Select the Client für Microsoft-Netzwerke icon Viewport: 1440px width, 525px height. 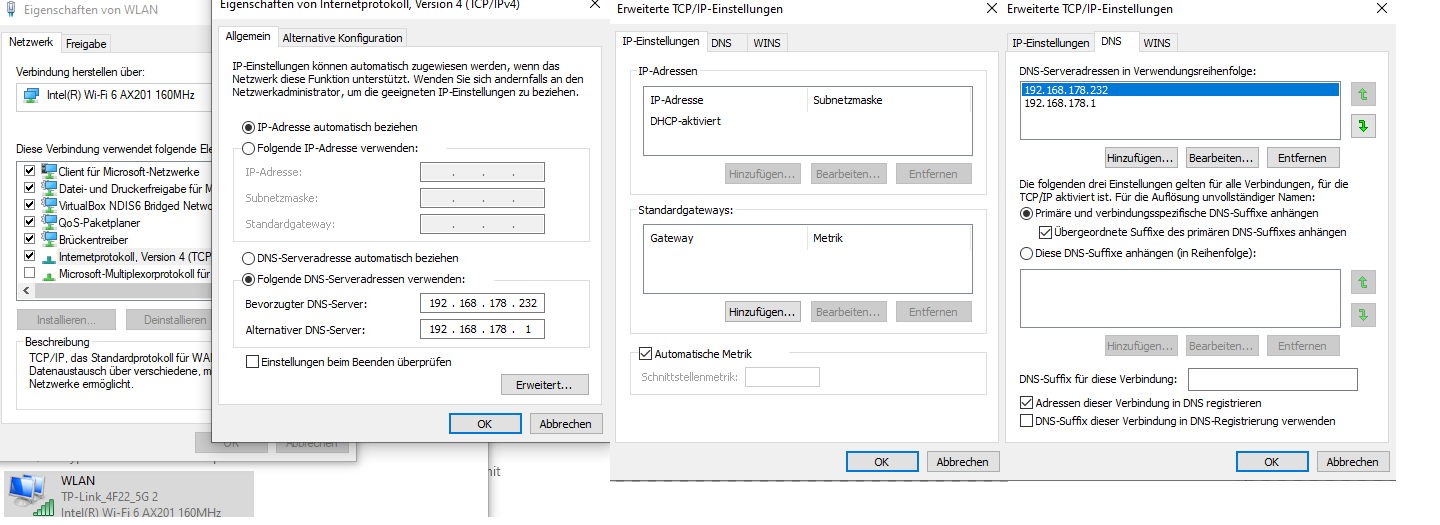(x=49, y=172)
